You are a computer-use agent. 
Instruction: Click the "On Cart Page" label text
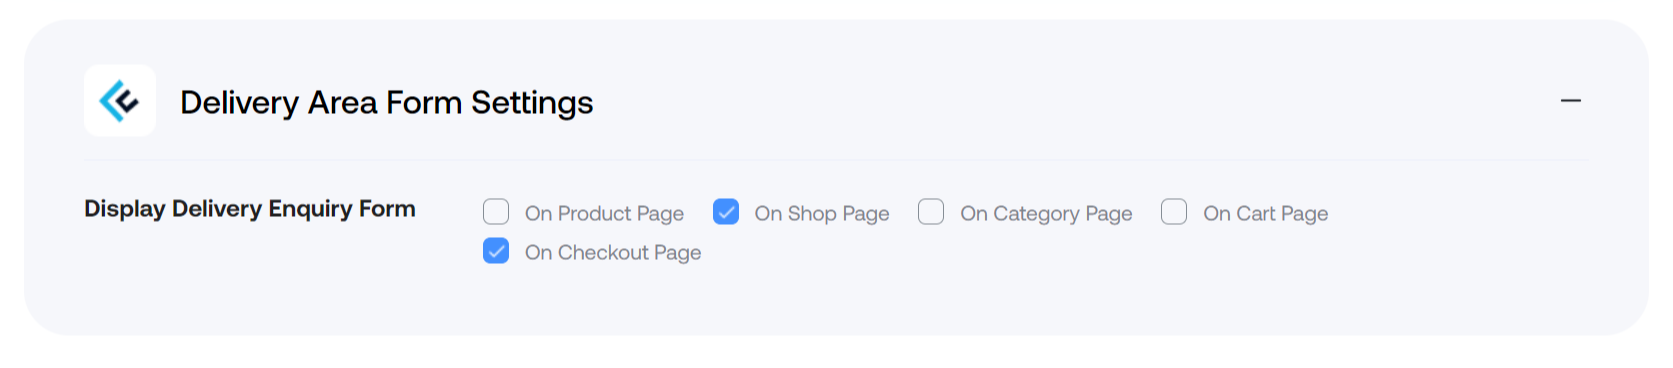click(1266, 214)
